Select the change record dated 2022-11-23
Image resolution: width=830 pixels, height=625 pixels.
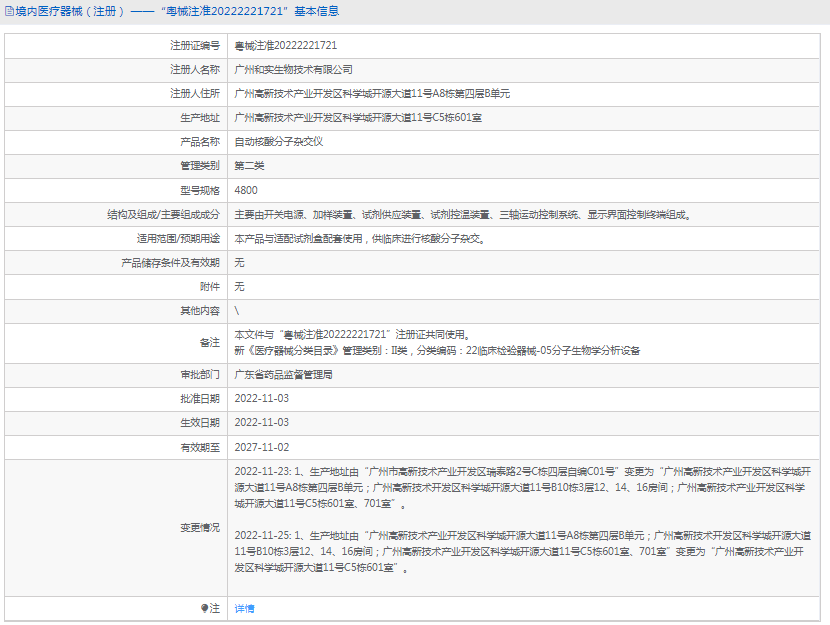pyautogui.click(x=522, y=487)
